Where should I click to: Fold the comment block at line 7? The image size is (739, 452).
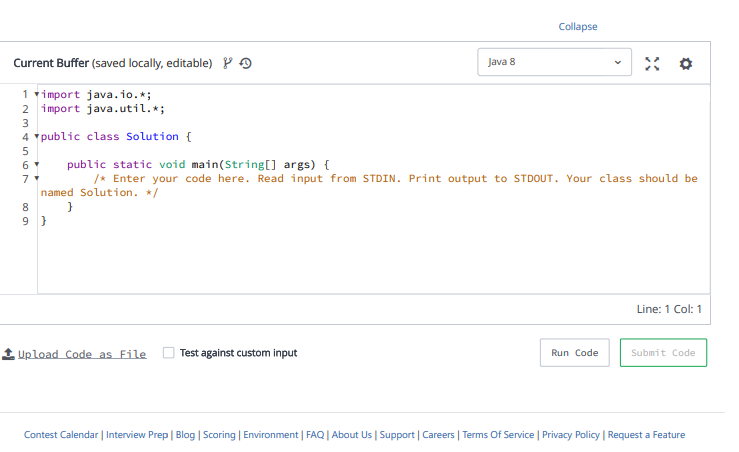click(x=36, y=179)
